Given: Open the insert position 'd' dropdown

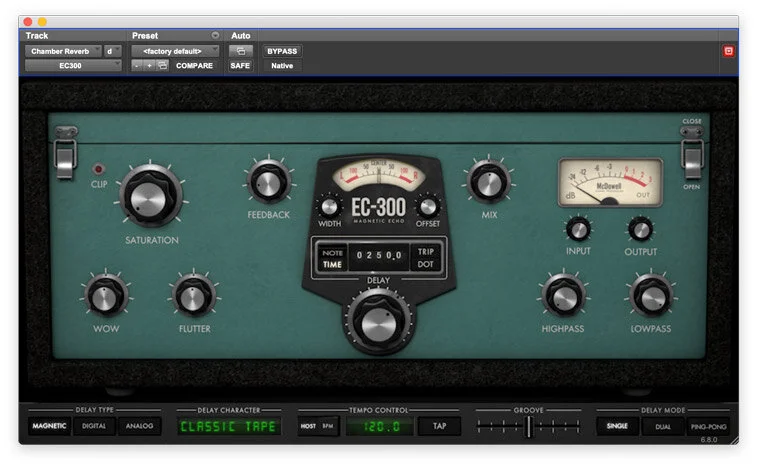Looking at the screenshot, I should pyautogui.click(x=112, y=51).
